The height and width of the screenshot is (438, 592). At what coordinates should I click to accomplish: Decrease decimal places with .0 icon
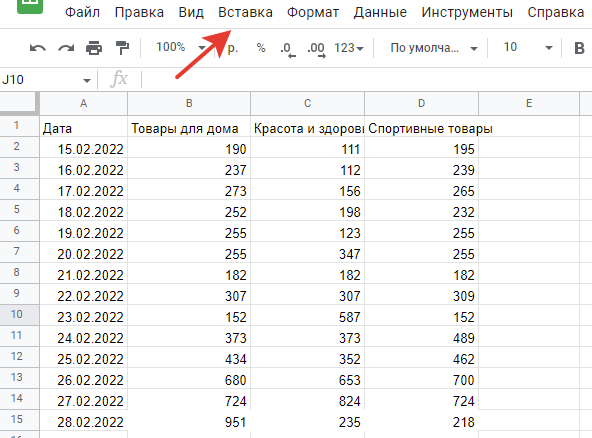(288, 49)
